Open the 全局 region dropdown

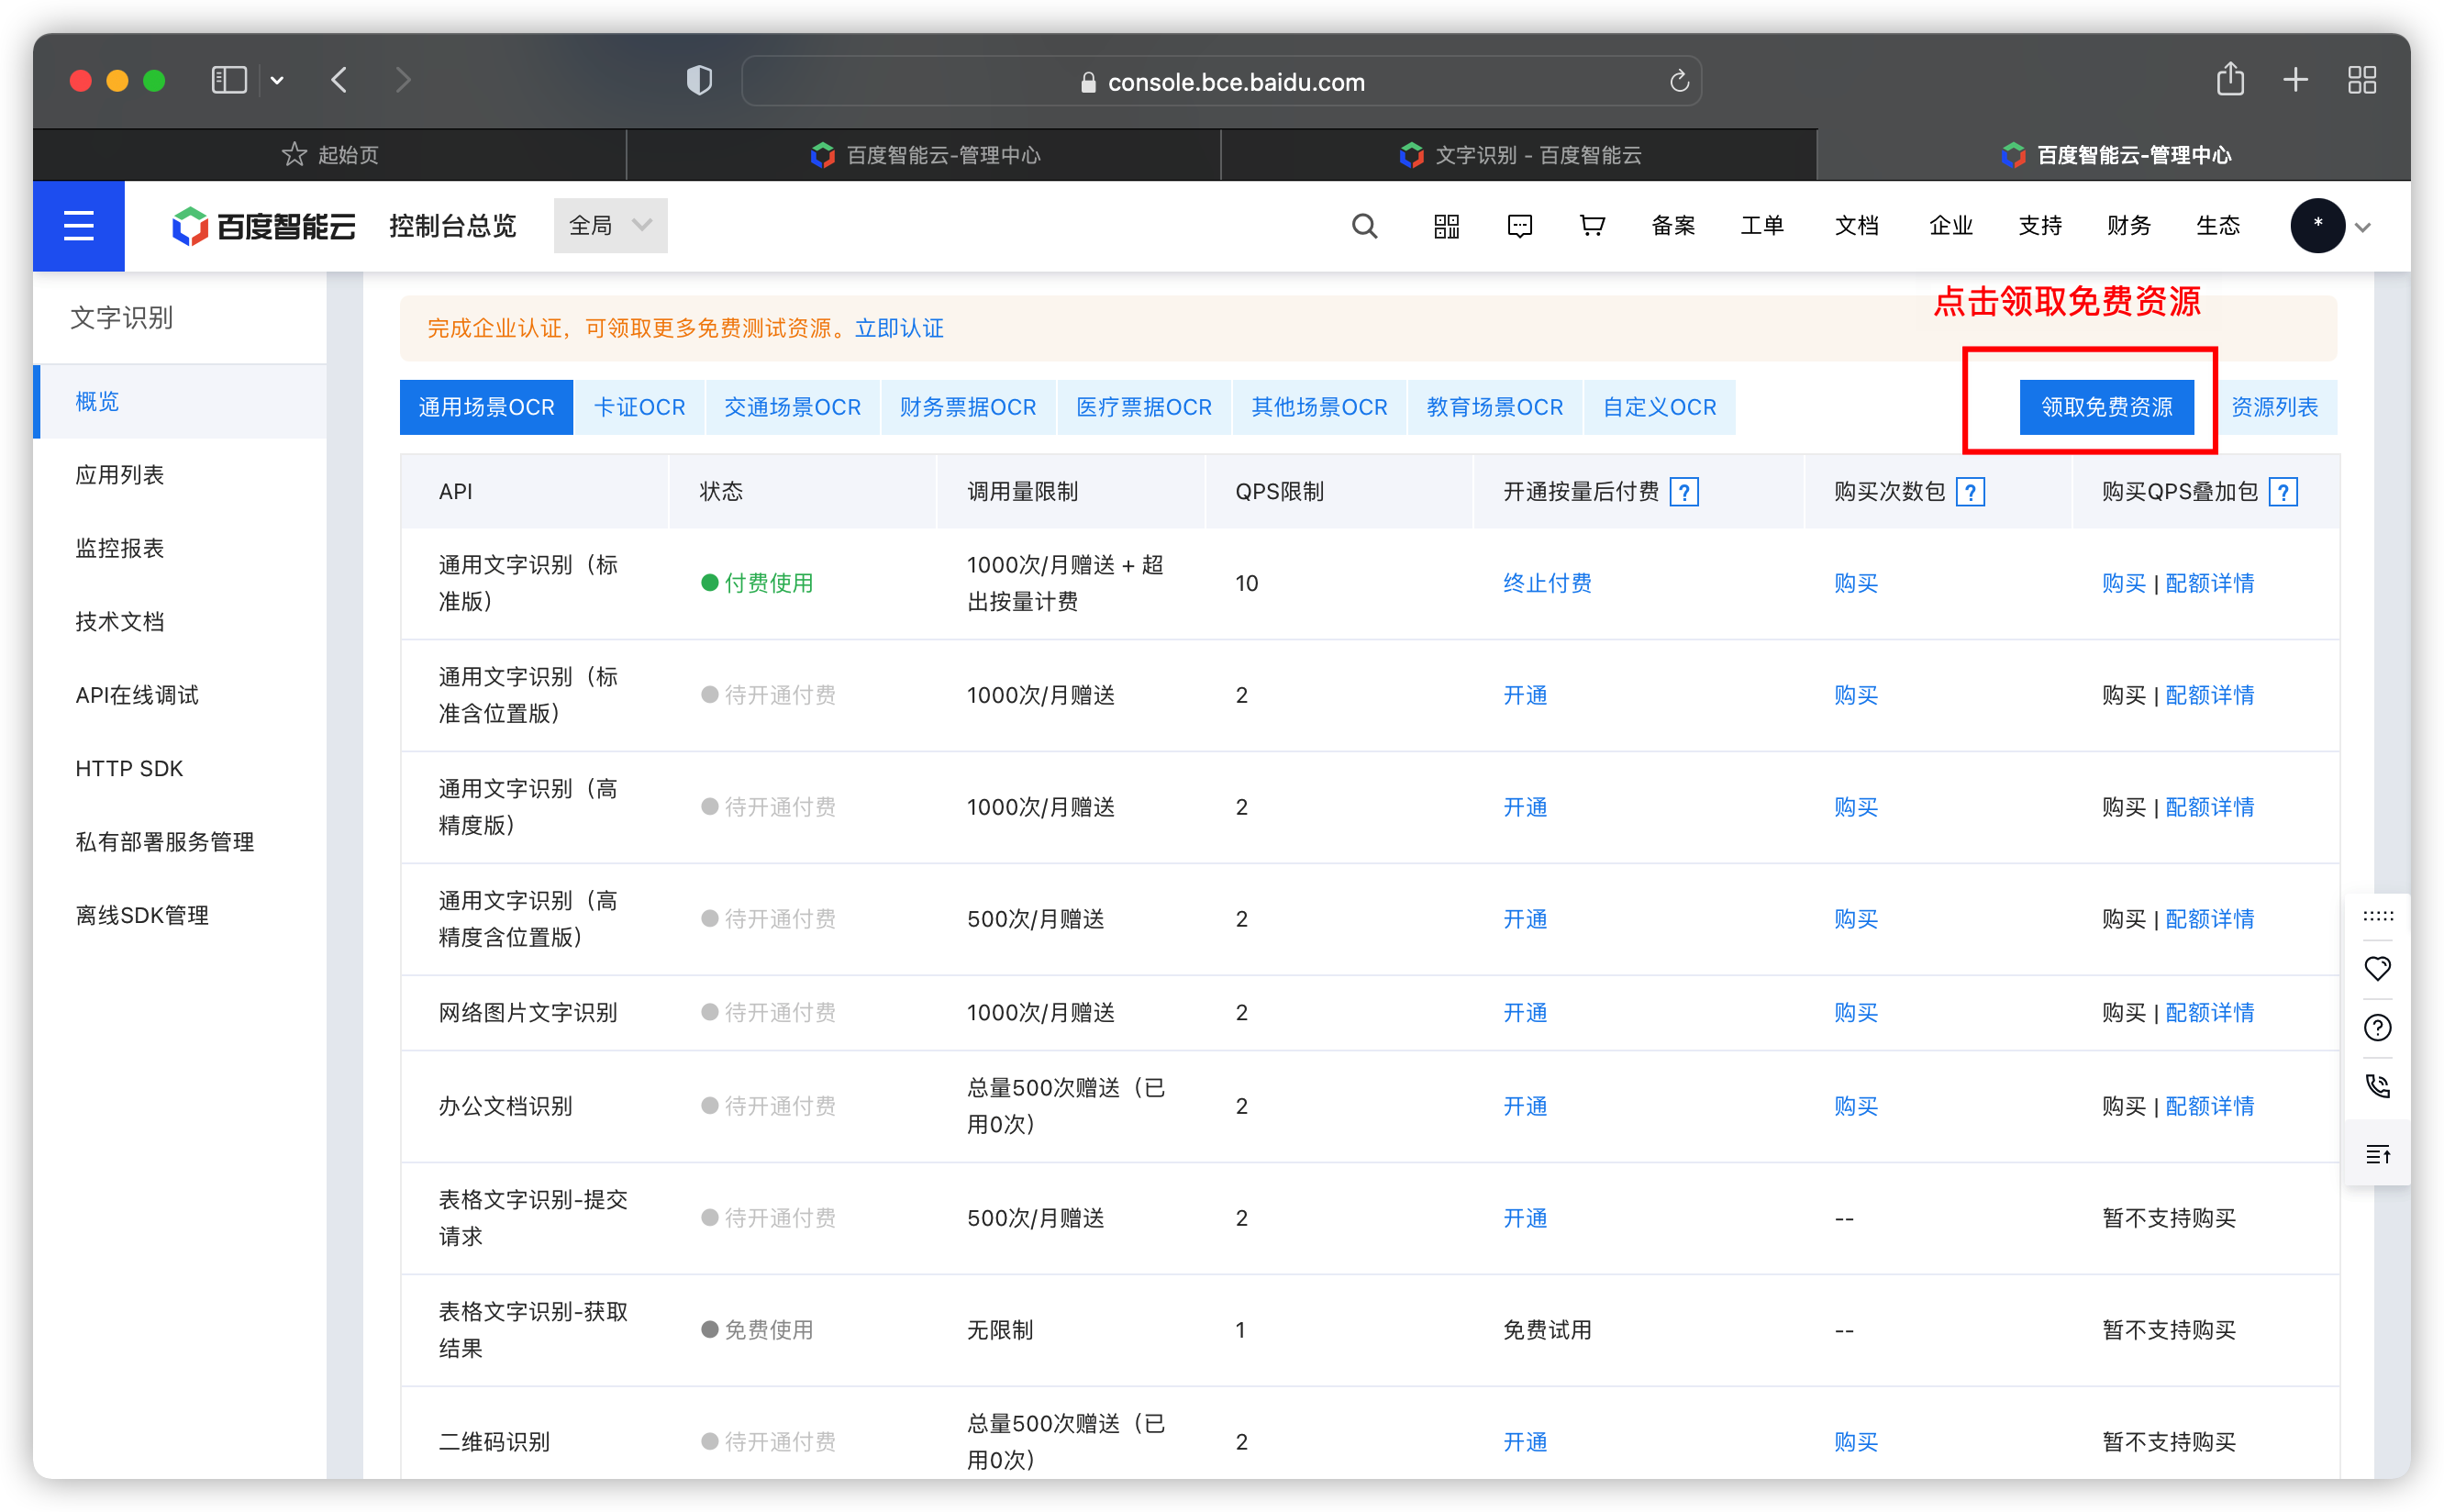tap(610, 226)
